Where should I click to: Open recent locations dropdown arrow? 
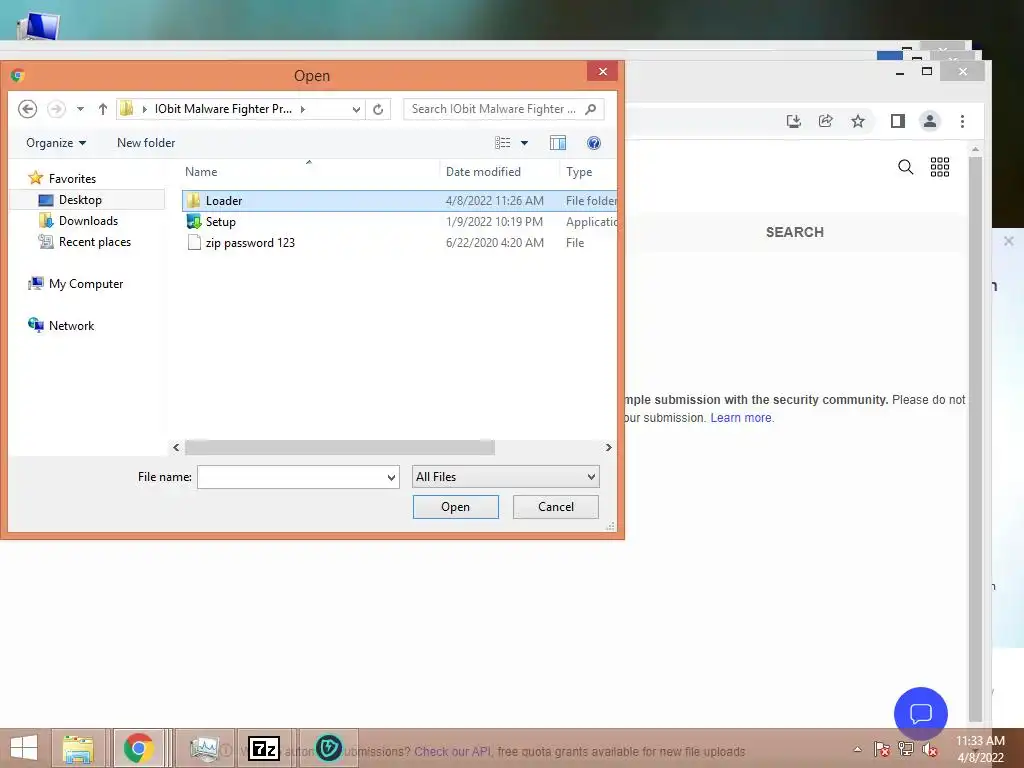coord(80,109)
